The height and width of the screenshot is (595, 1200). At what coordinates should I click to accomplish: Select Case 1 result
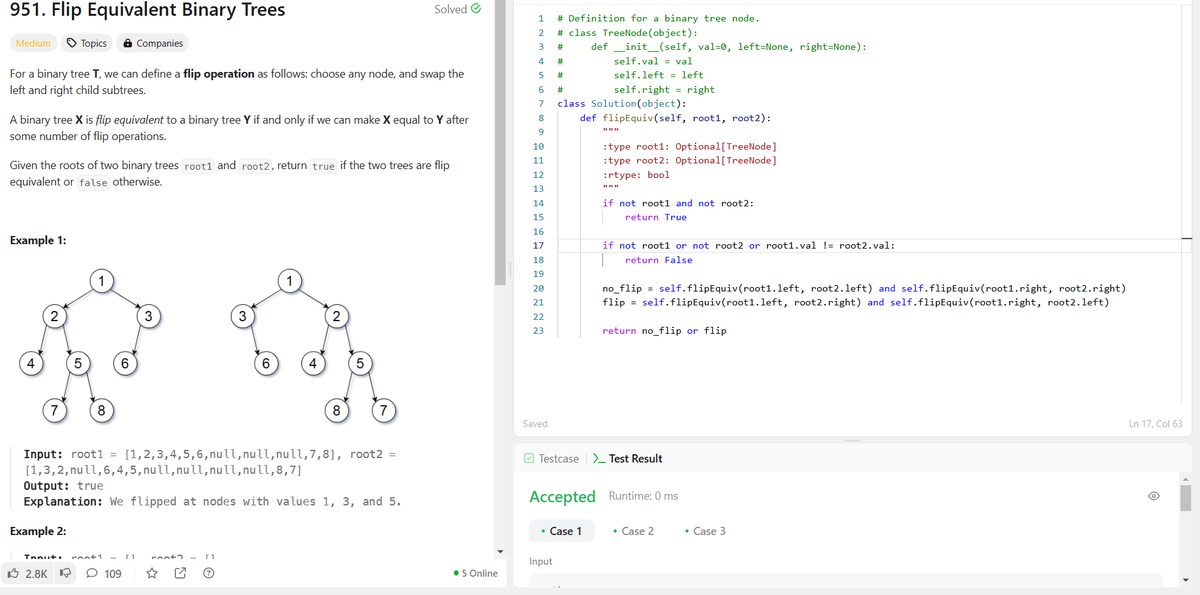point(562,531)
